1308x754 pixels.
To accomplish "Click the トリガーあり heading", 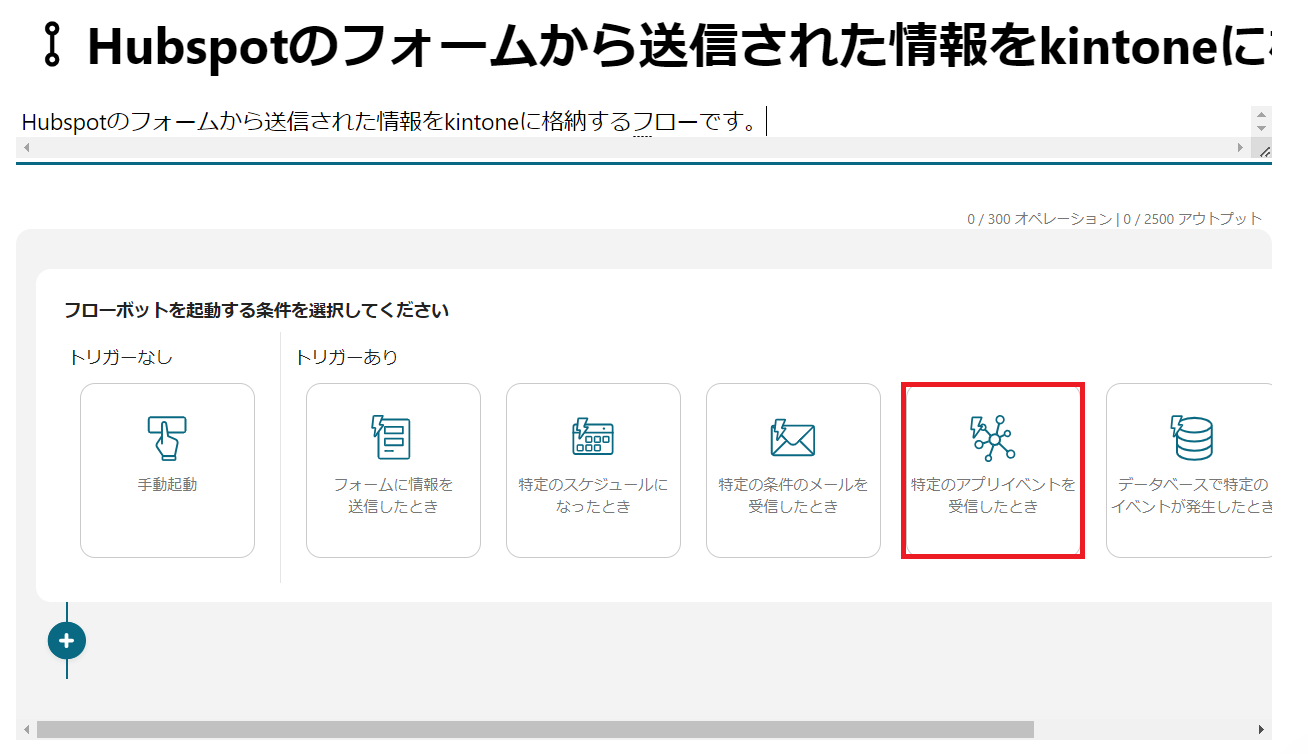I will pyautogui.click(x=346, y=357).
